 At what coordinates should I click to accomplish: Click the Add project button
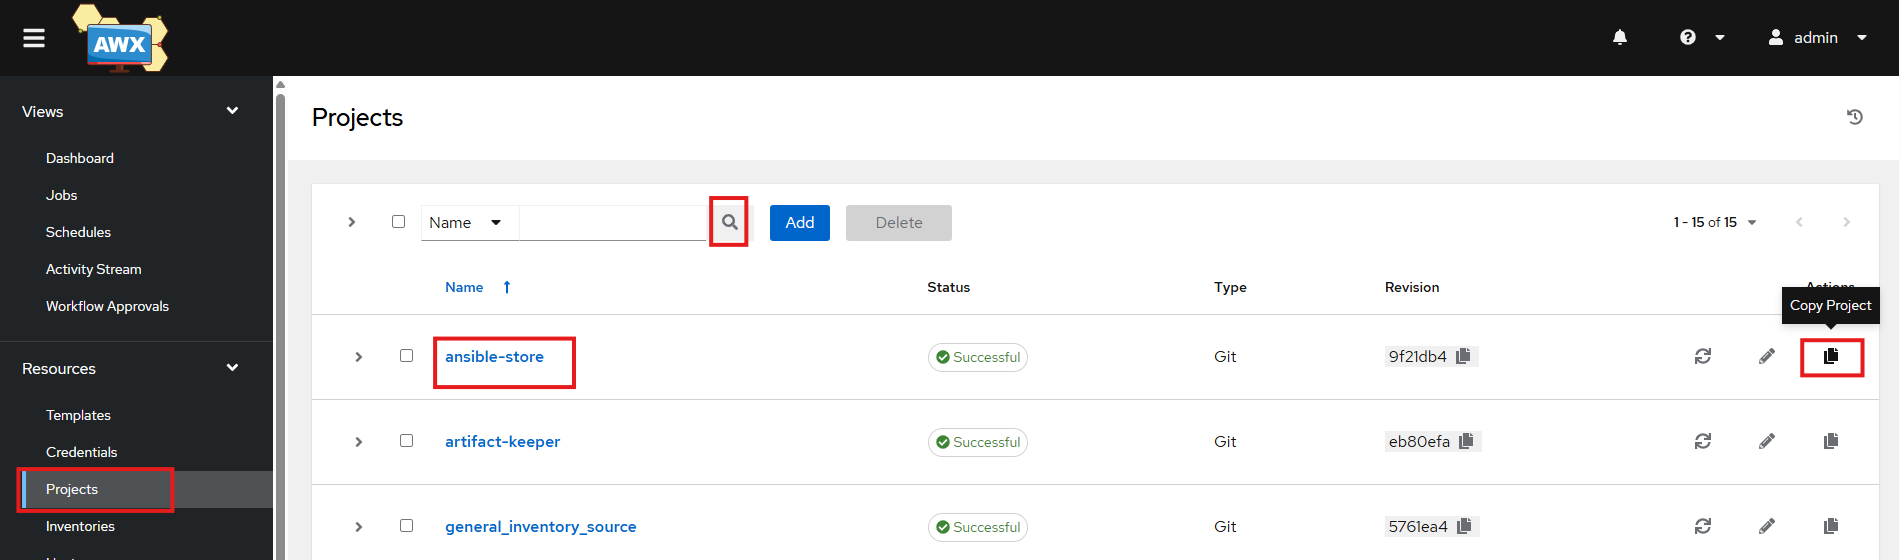tap(800, 222)
